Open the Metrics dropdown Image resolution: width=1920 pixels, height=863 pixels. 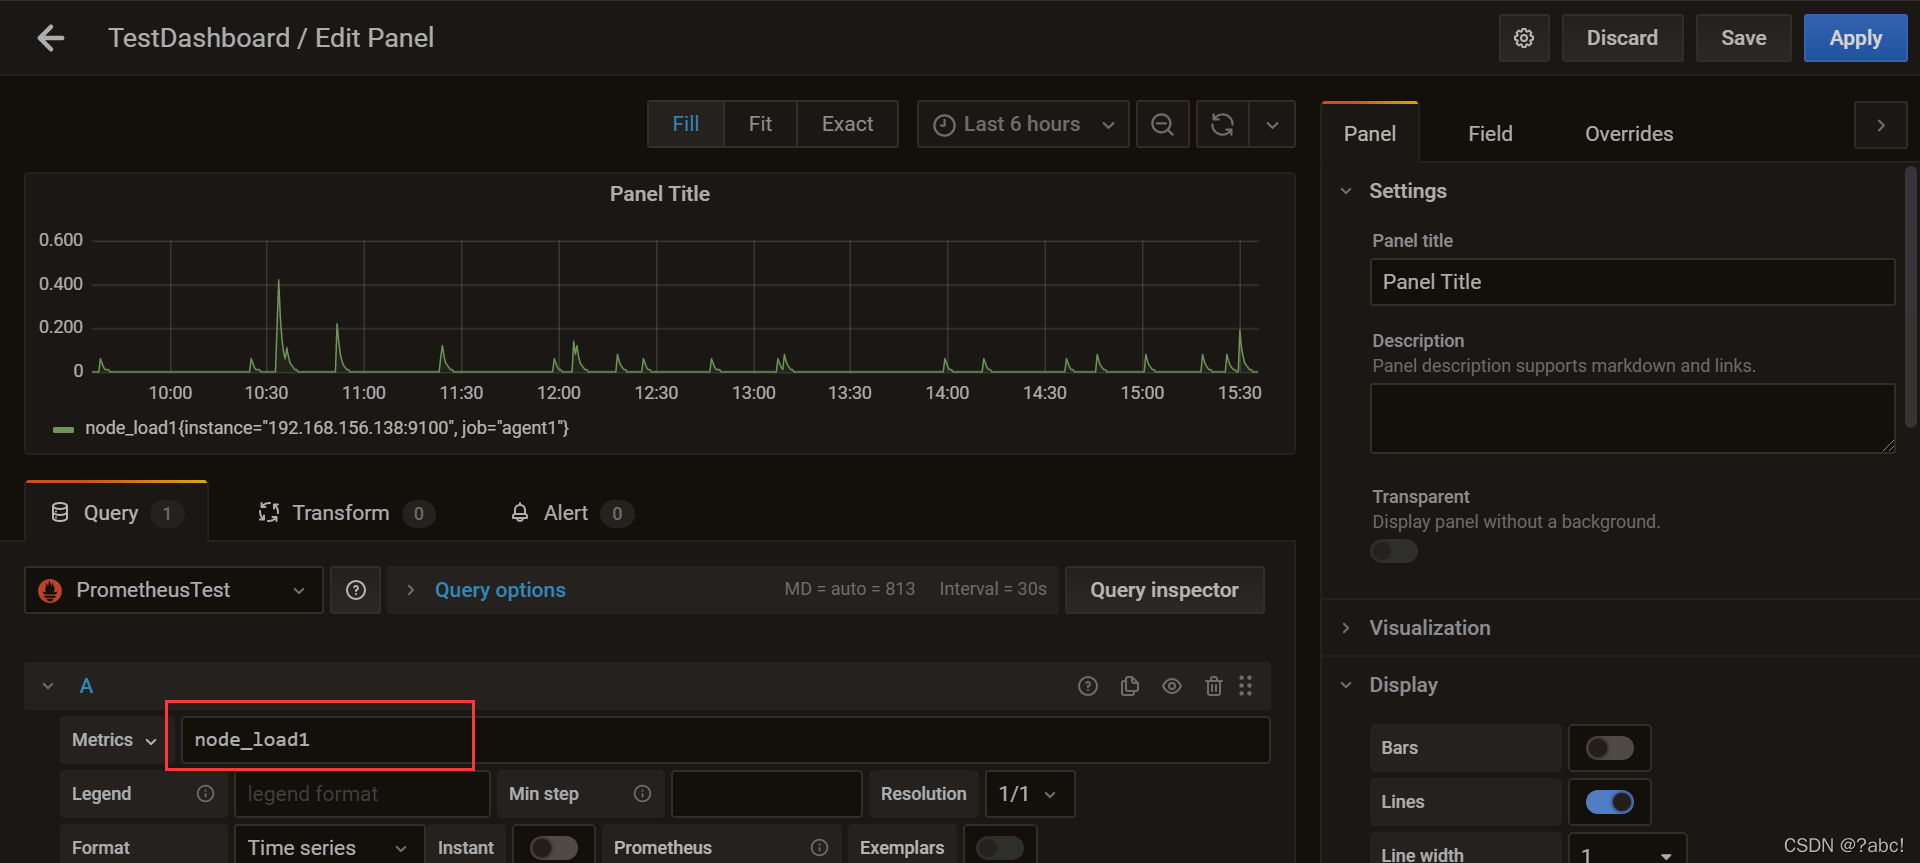114,740
